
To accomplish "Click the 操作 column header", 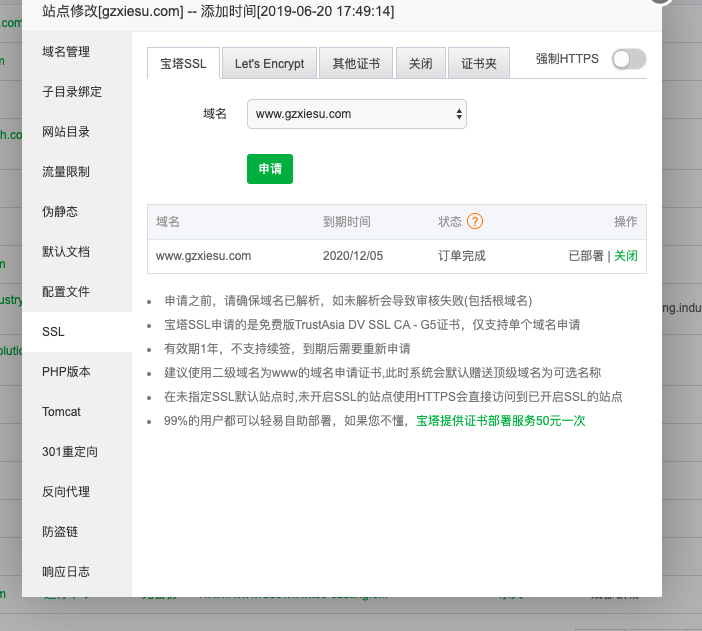I will 625,221.
